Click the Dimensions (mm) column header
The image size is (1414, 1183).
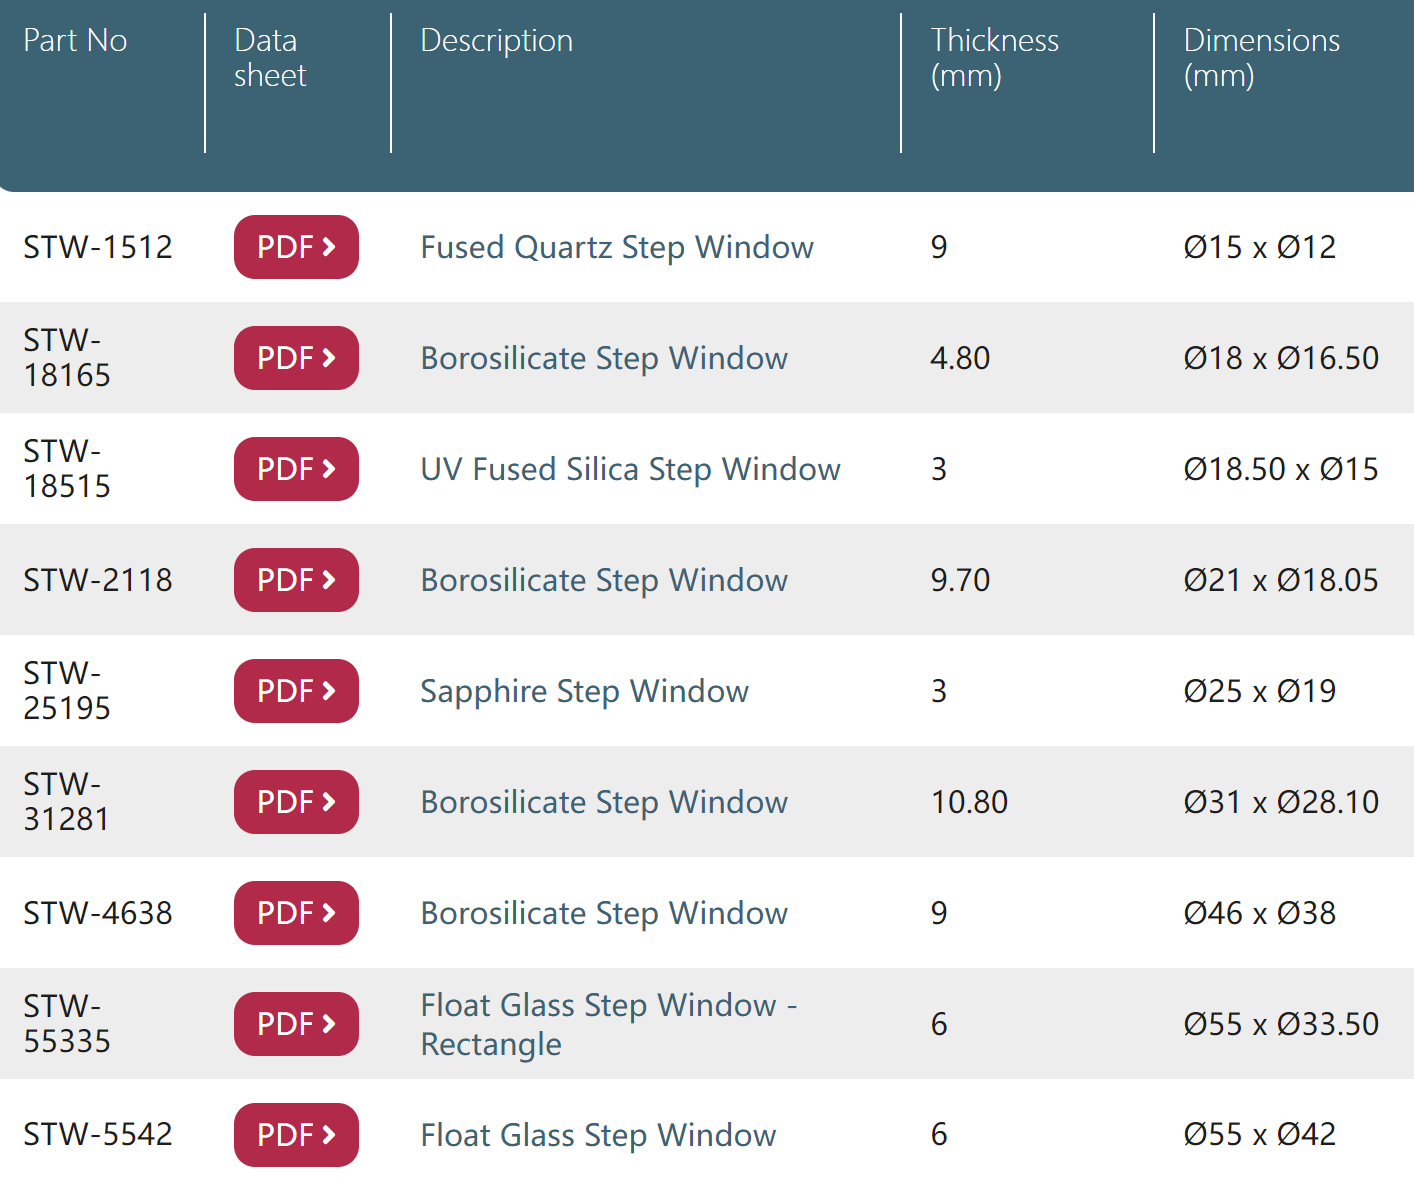1262,58
